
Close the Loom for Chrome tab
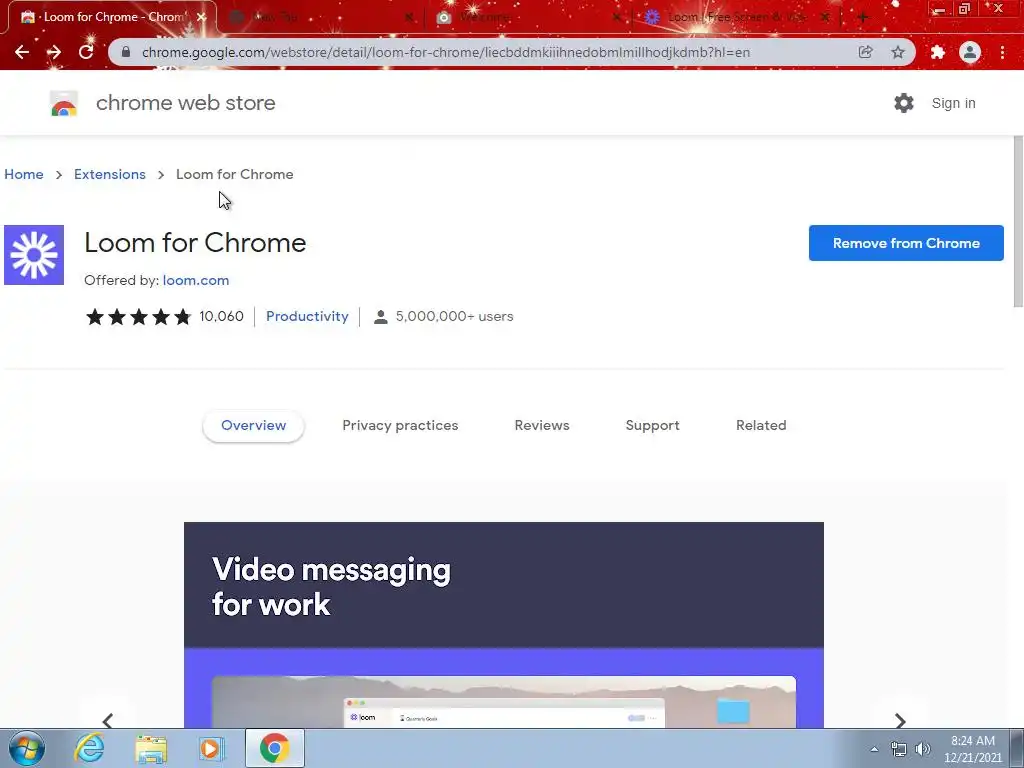pos(201,18)
